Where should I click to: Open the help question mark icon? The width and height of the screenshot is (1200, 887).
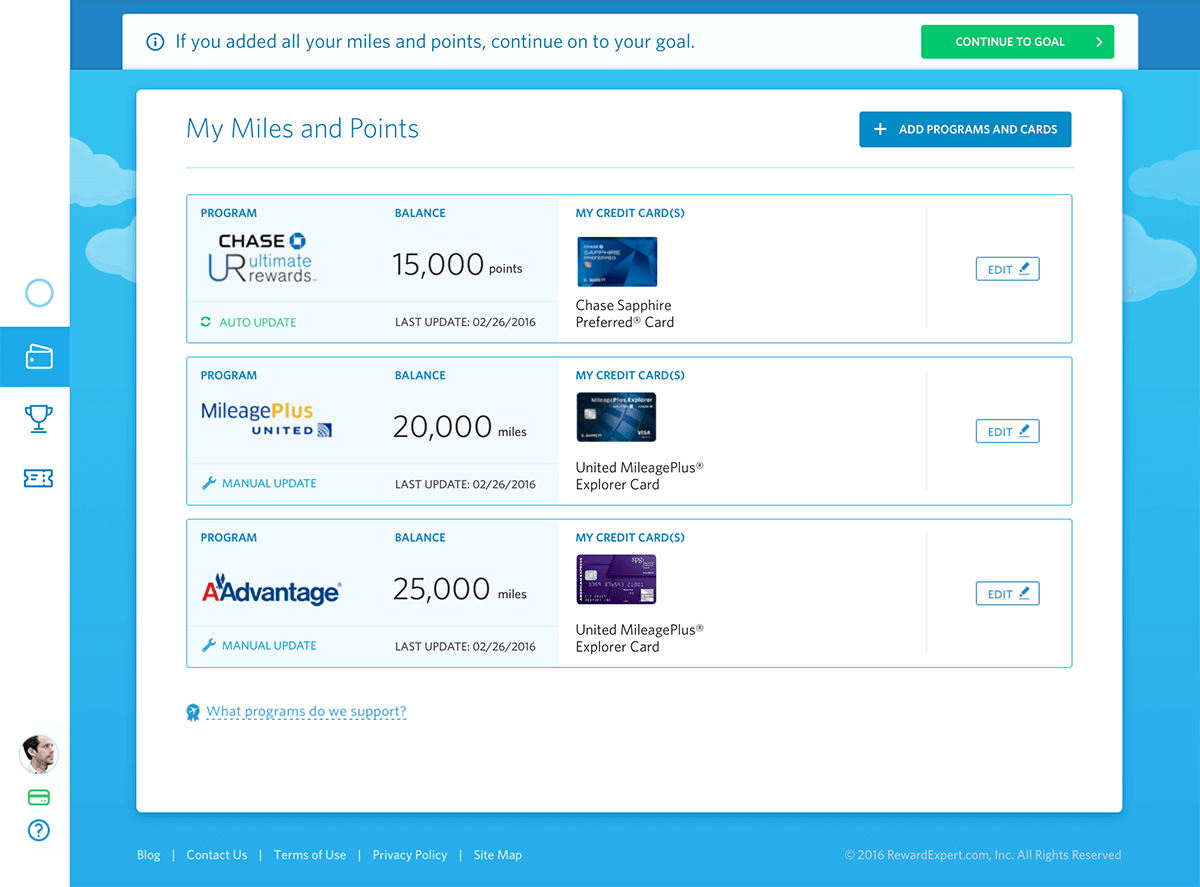point(39,830)
